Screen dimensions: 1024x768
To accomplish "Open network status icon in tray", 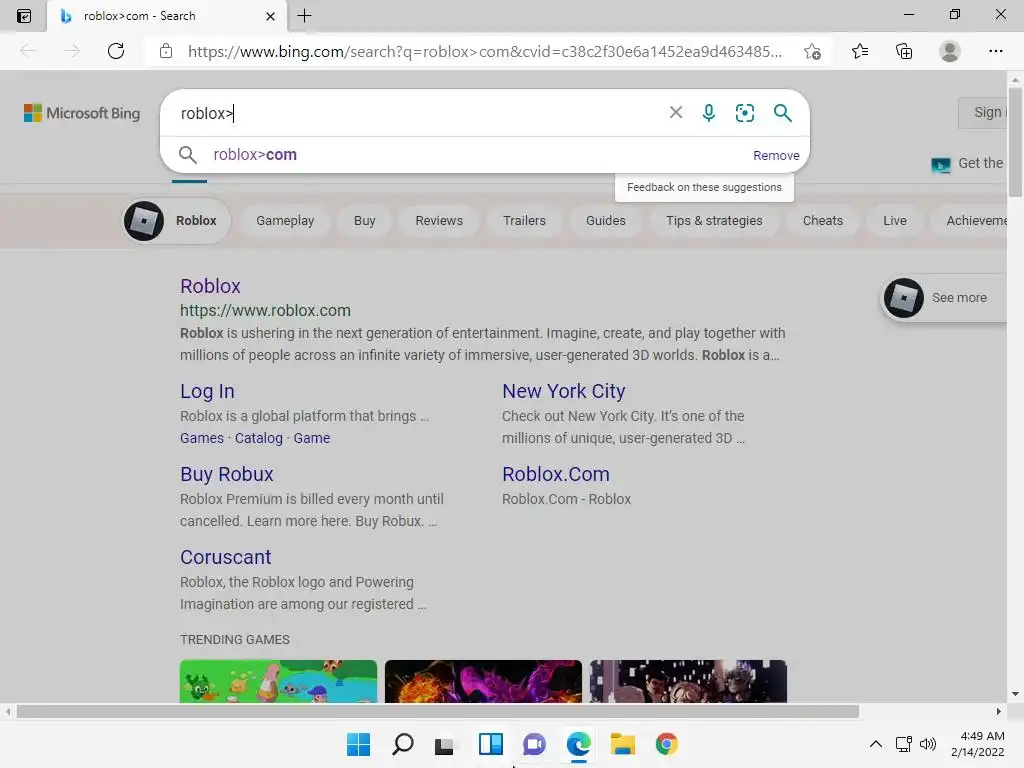I will coord(904,744).
